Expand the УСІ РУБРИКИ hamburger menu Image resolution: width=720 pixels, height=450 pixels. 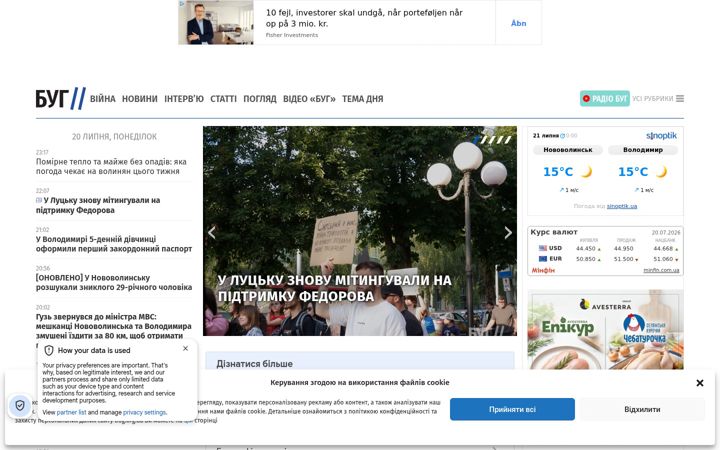click(658, 98)
